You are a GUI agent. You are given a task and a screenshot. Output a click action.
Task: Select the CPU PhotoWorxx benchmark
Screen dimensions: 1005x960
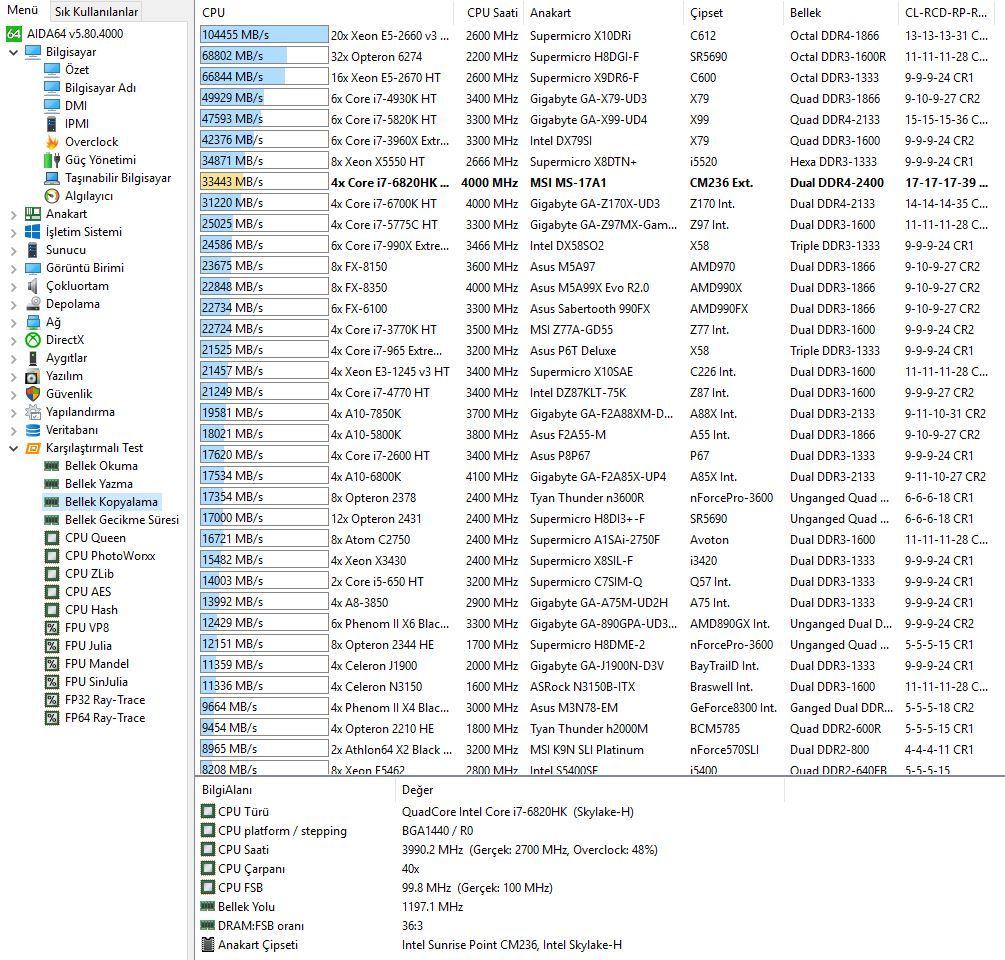(x=110, y=556)
